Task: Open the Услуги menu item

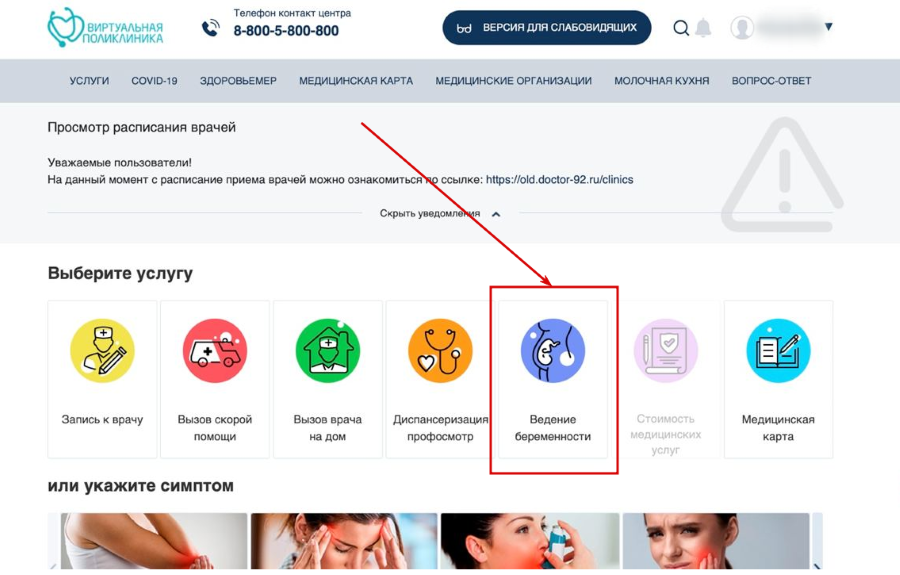Action: pyautogui.click(x=89, y=81)
